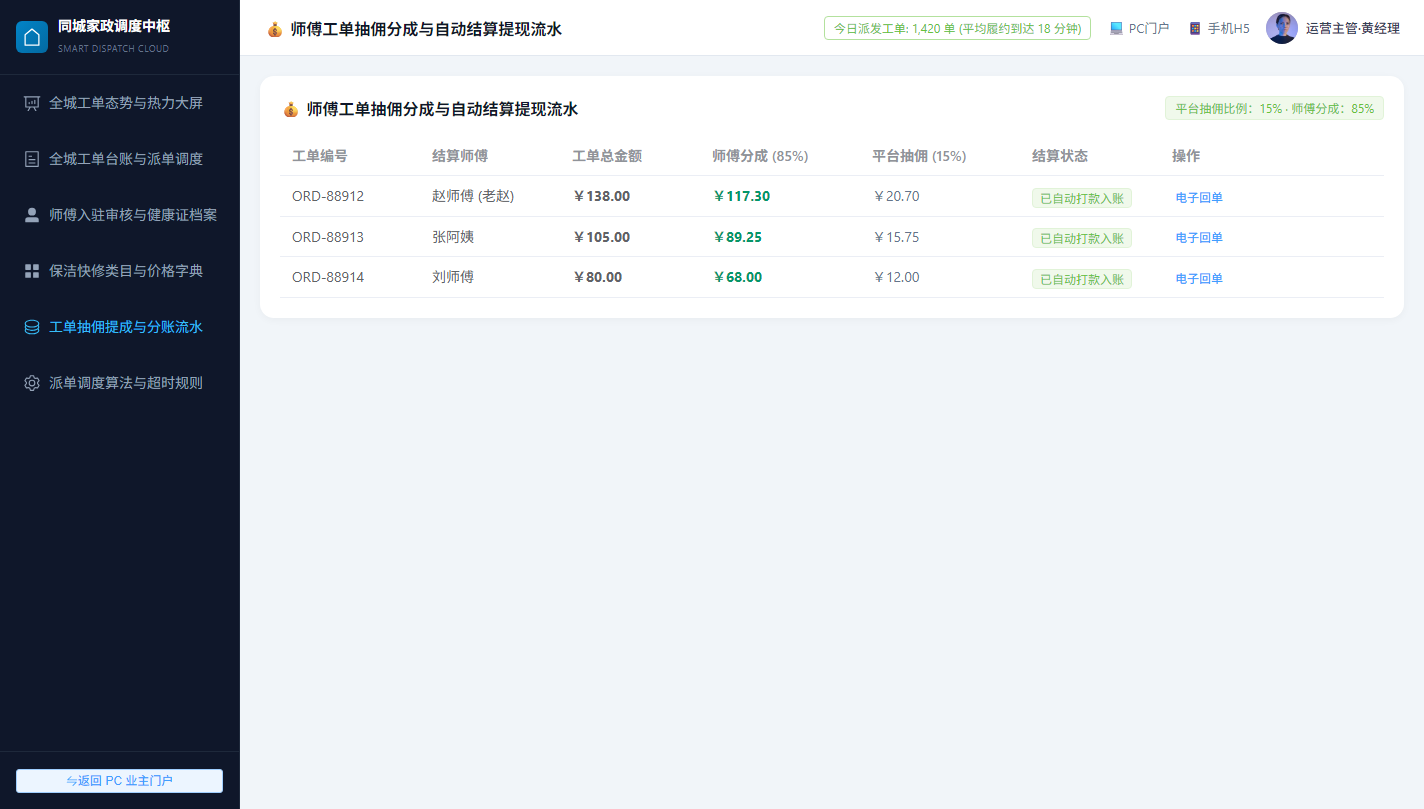
Task: Click the house logo icon in sidebar header
Action: coord(32,37)
